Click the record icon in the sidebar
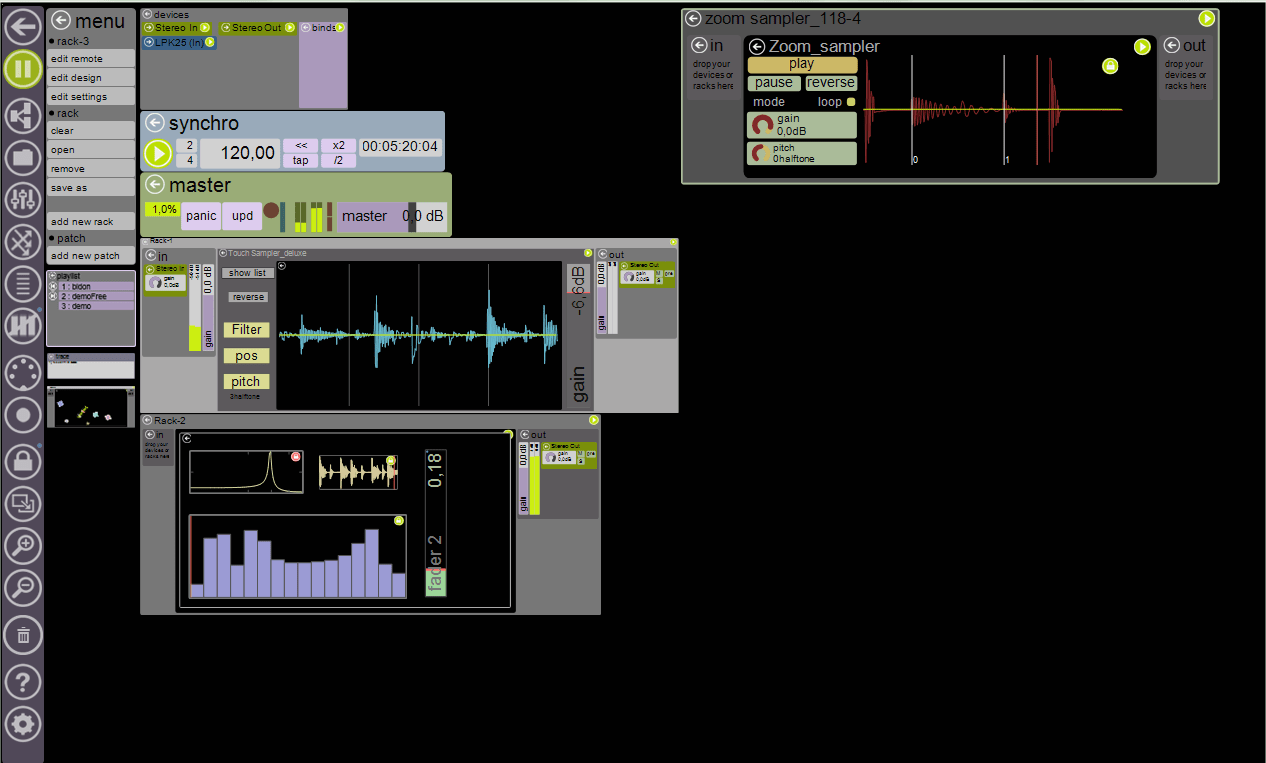The width and height of the screenshot is (1266, 763). [x=22, y=415]
